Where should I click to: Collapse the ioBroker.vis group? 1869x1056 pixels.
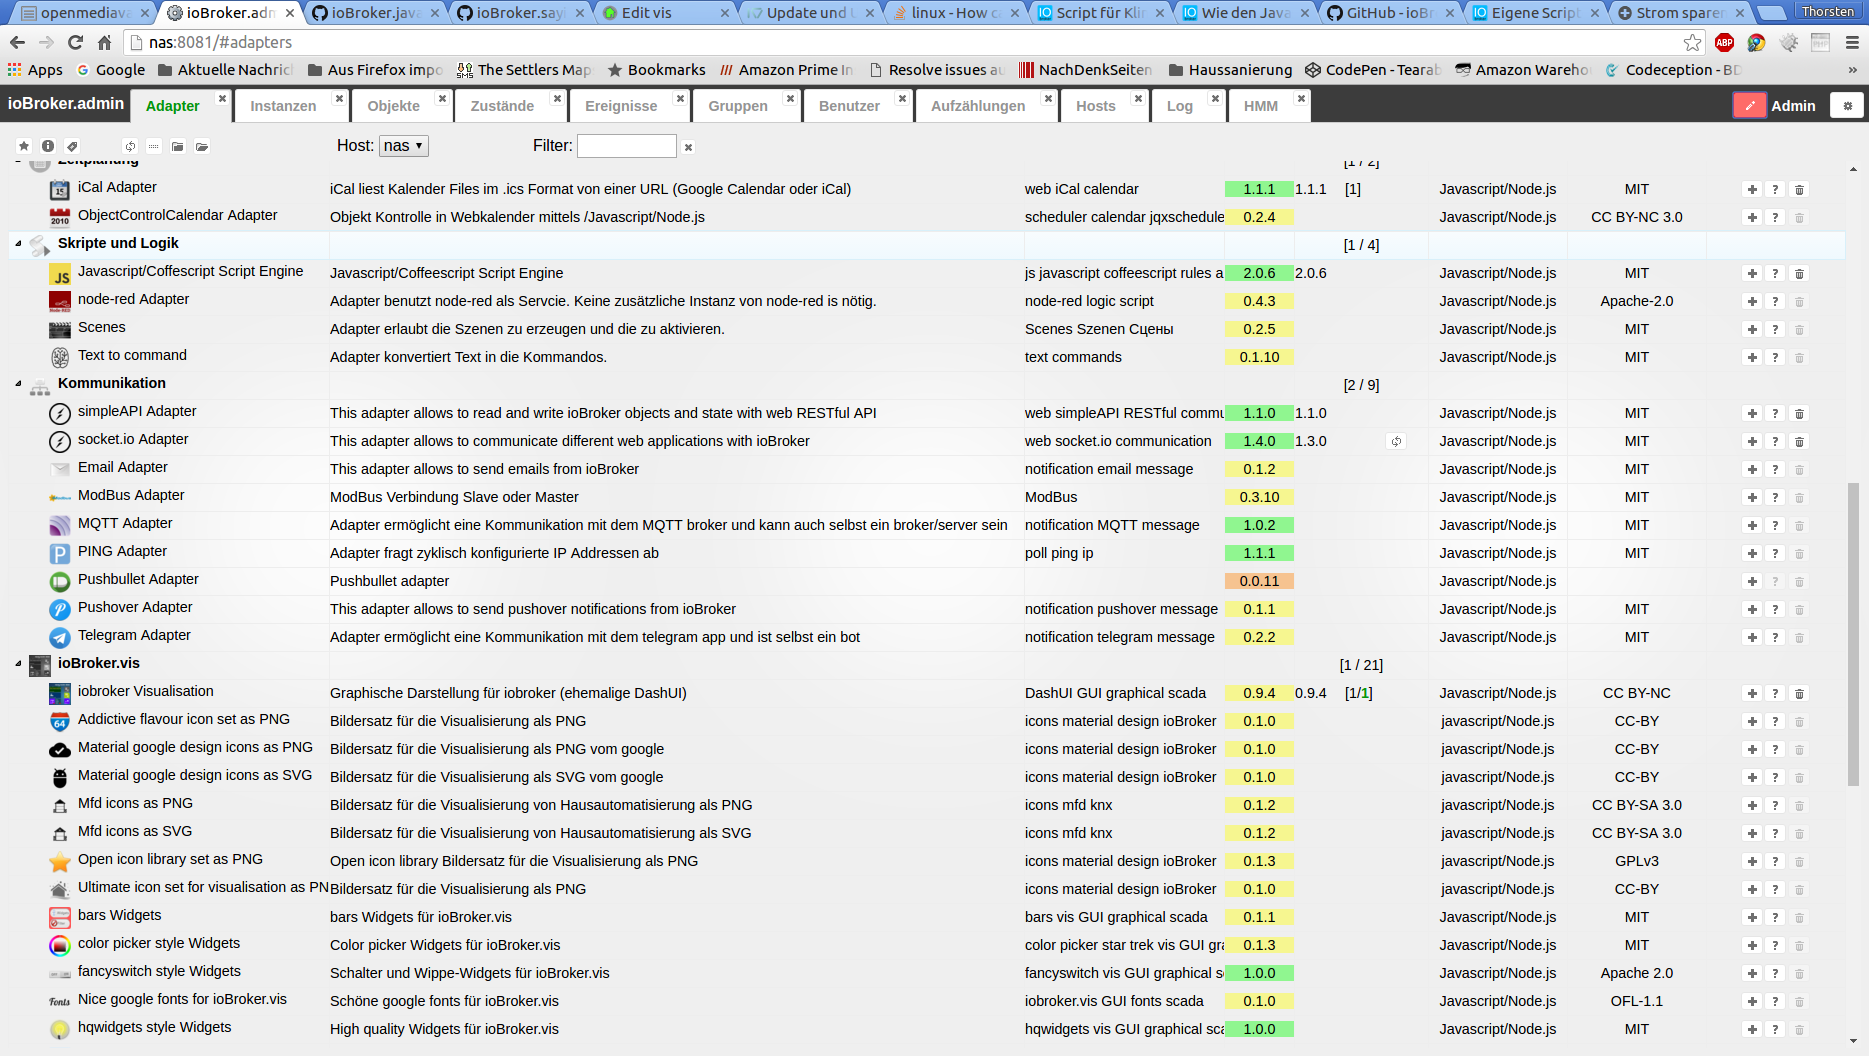[18, 663]
